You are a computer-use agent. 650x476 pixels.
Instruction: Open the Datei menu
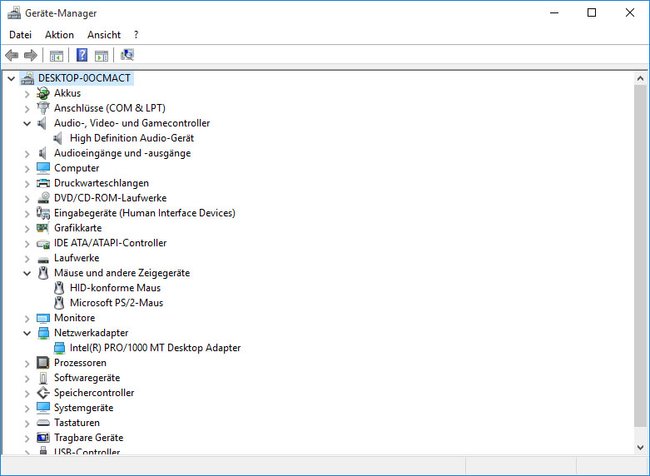coord(20,35)
